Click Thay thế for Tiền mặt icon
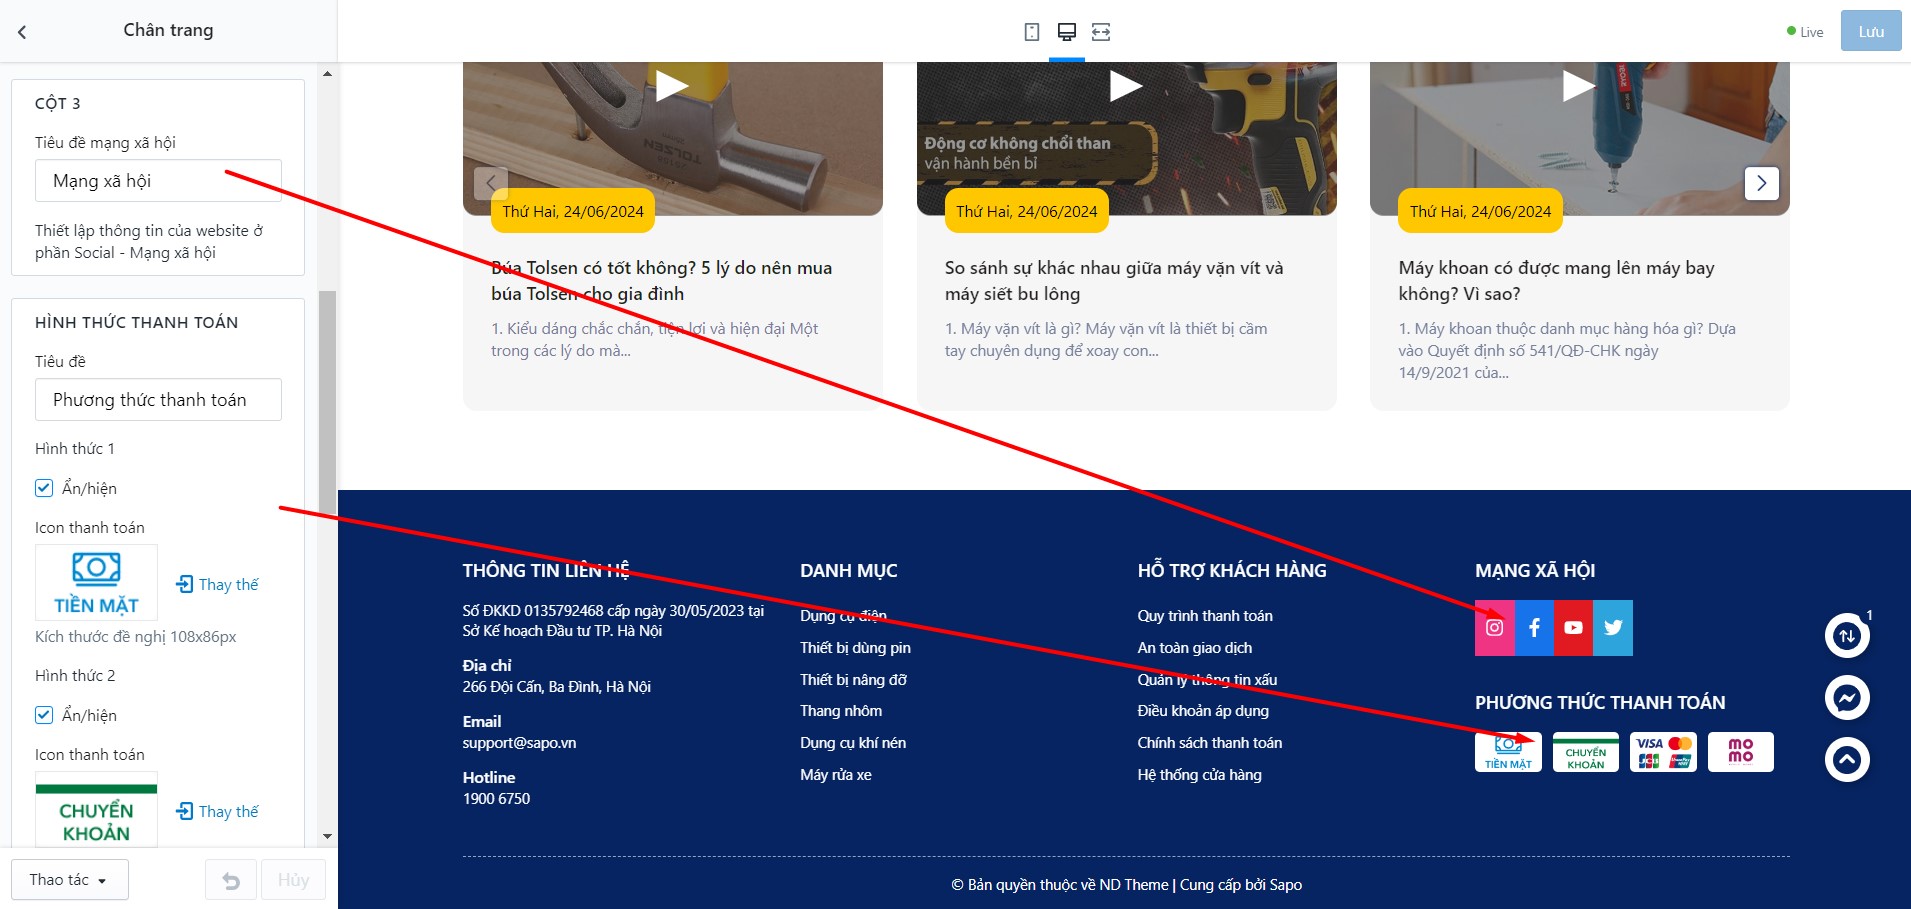 pos(218,584)
